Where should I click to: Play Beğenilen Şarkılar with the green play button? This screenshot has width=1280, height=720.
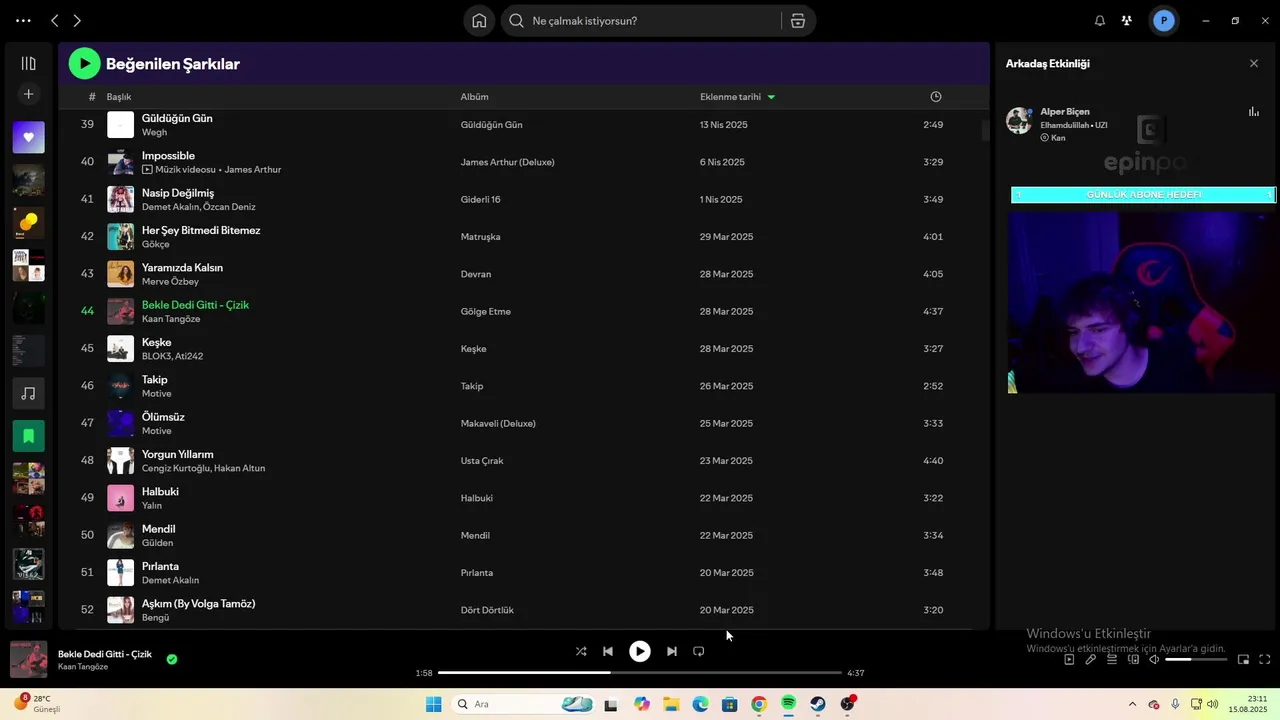pyautogui.click(x=84, y=64)
